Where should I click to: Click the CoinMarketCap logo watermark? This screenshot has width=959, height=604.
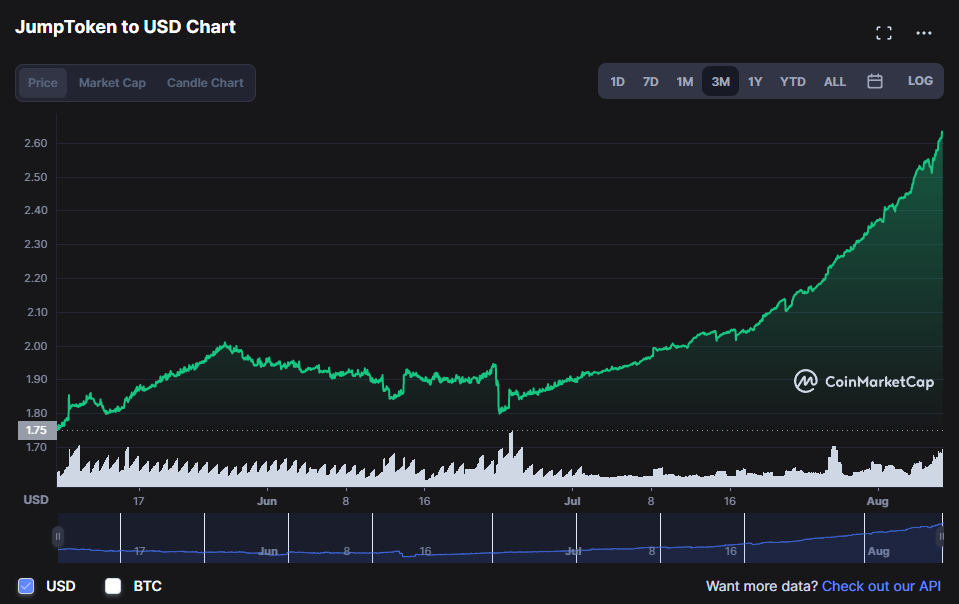(864, 381)
